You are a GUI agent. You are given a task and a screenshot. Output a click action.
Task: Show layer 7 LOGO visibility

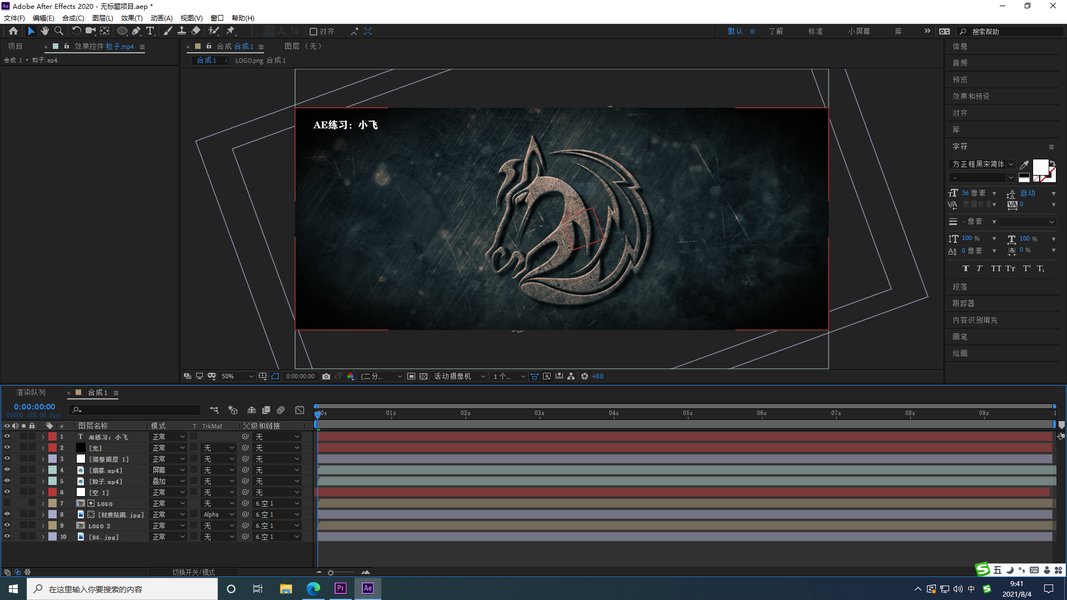pos(7,503)
